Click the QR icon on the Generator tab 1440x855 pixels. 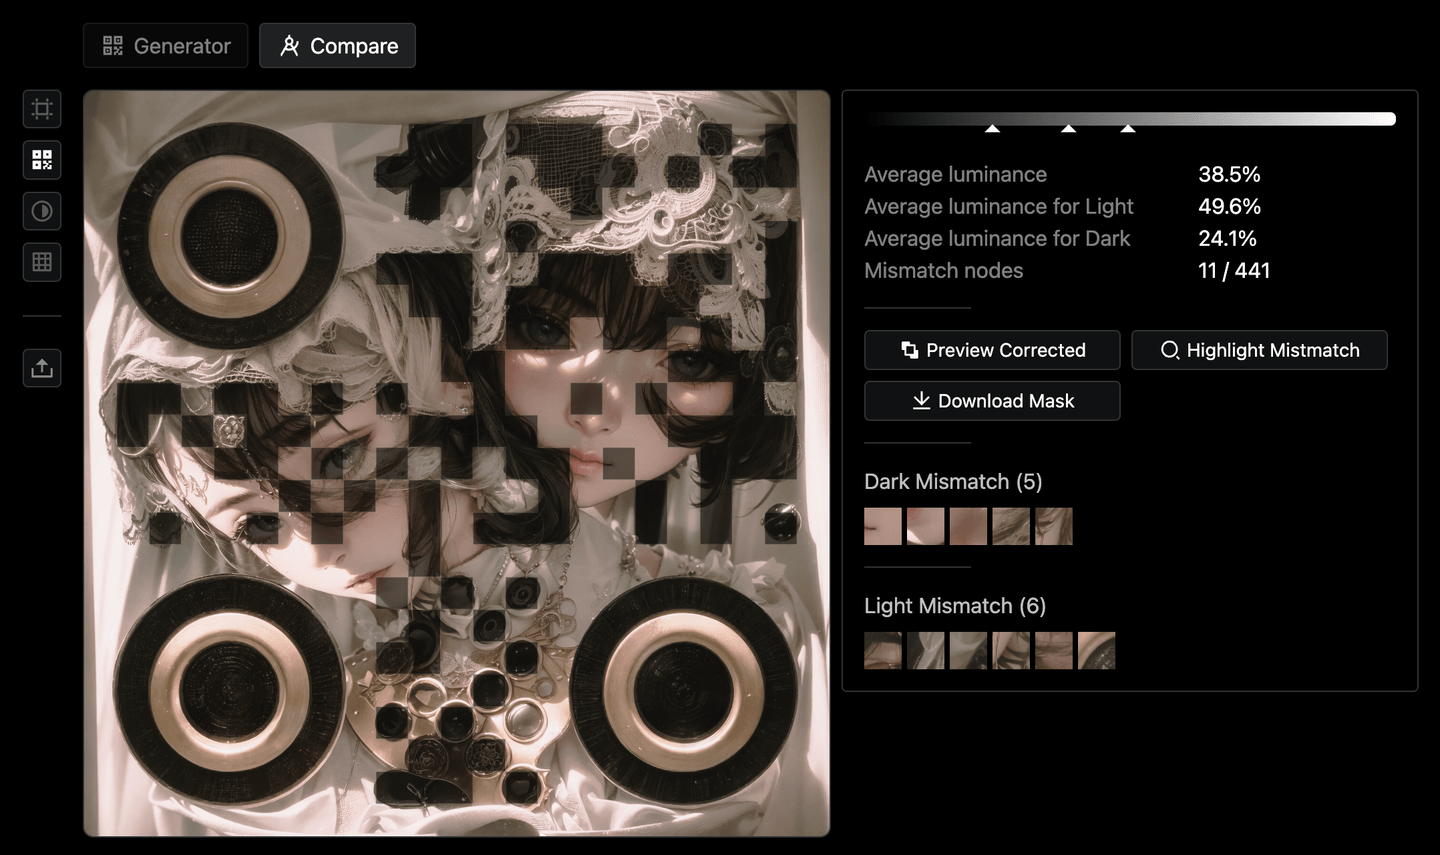(112, 44)
